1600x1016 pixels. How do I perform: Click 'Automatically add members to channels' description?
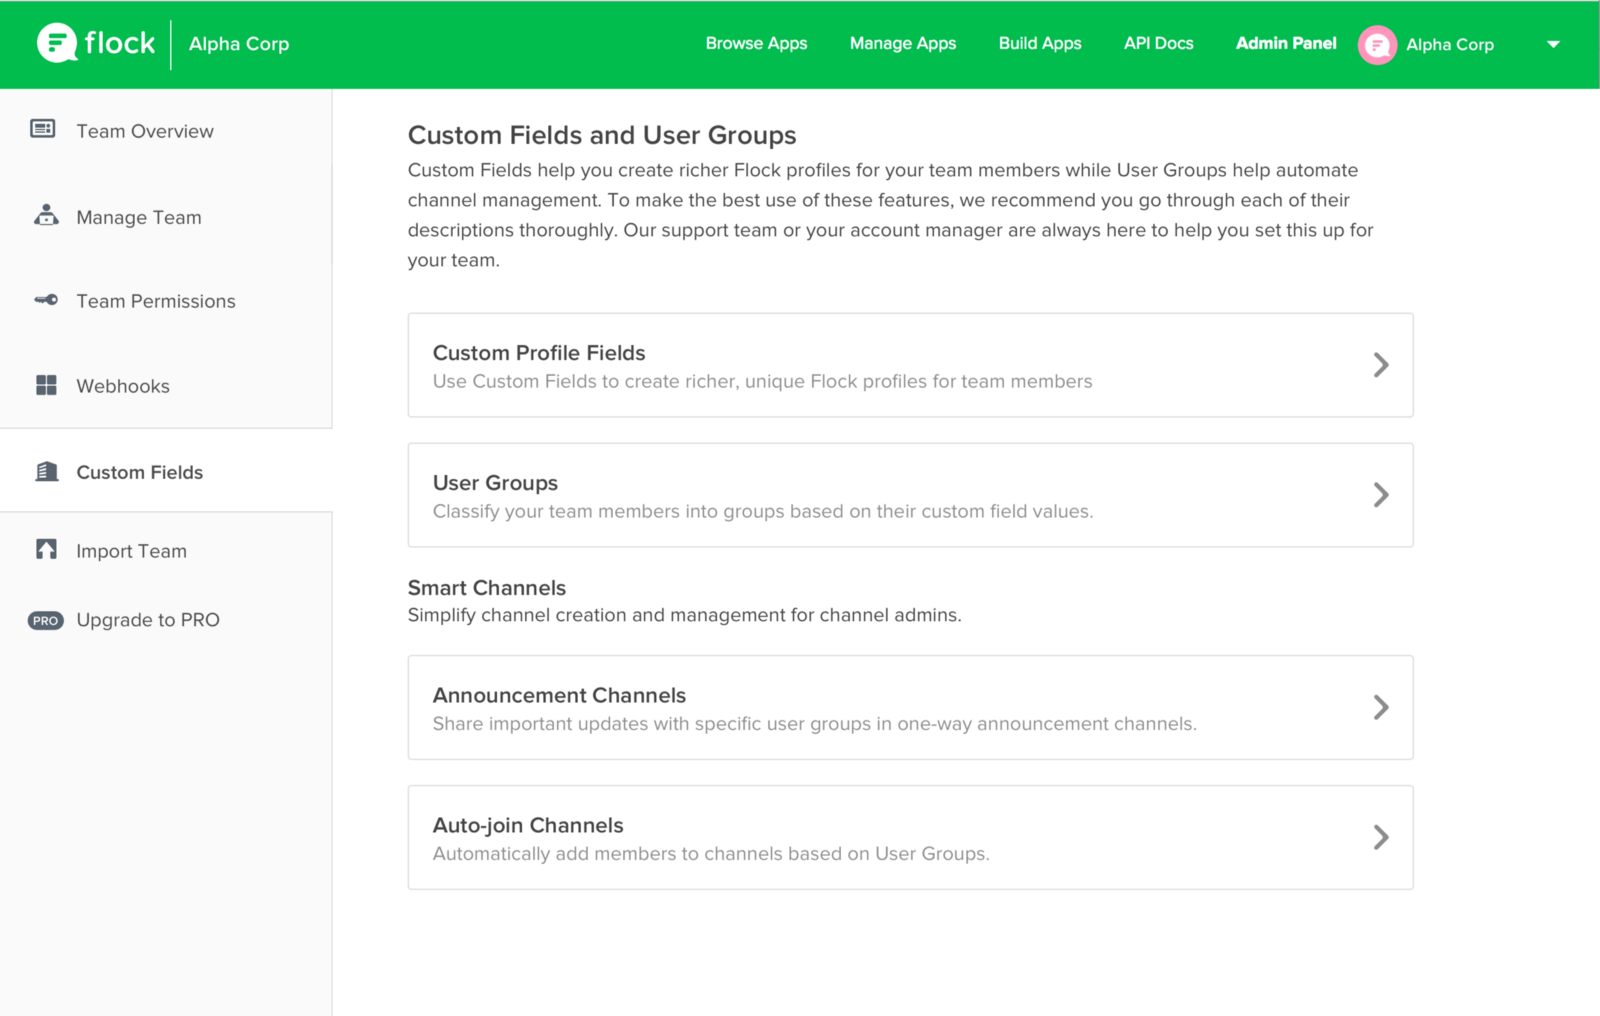coord(711,853)
